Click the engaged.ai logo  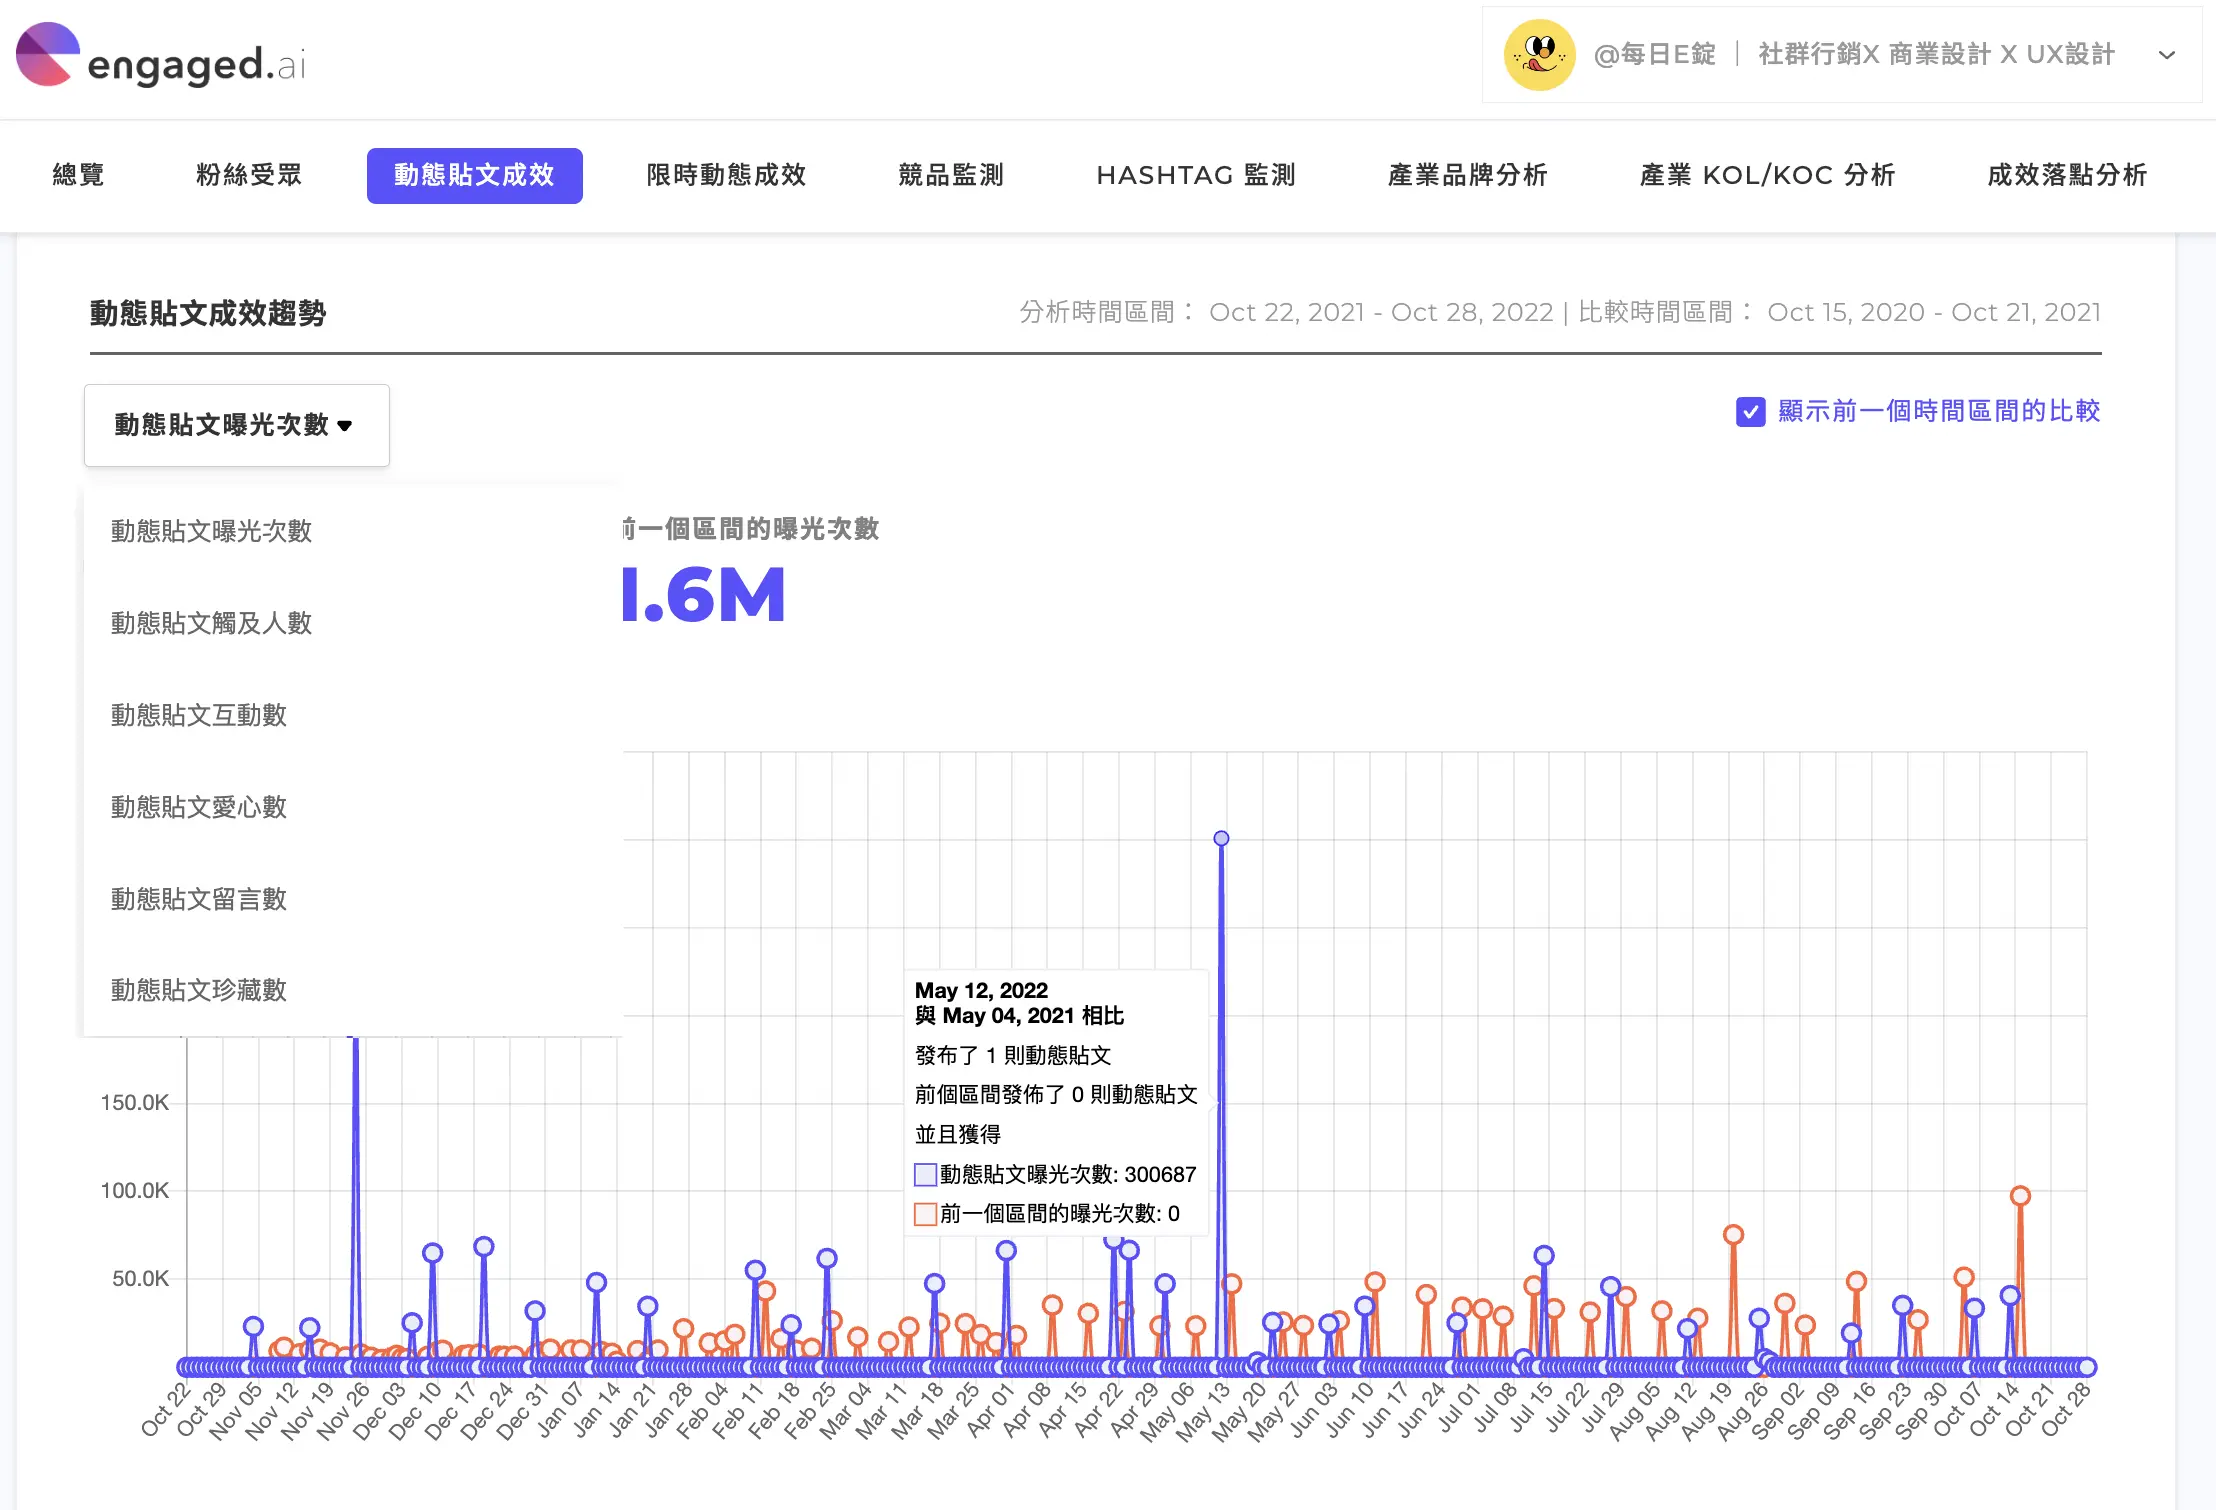pyautogui.click(x=160, y=57)
